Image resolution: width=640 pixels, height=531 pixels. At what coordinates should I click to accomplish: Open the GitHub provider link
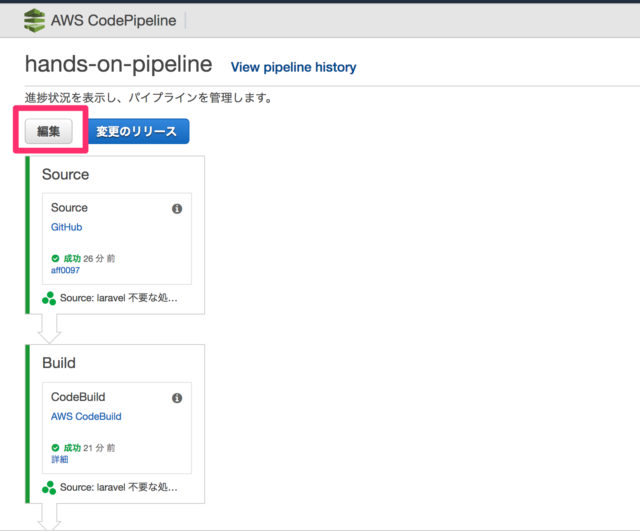pos(66,227)
